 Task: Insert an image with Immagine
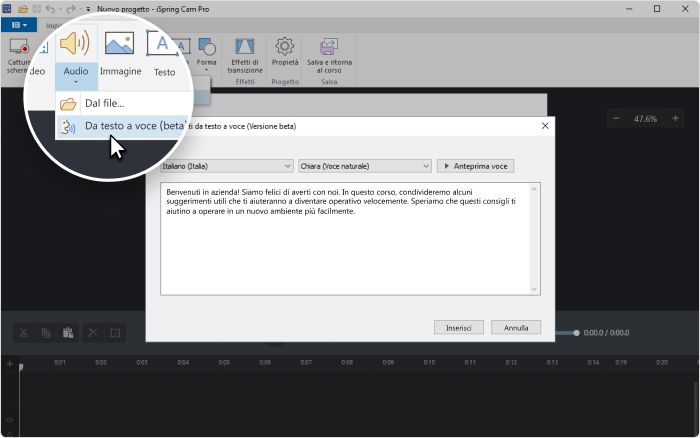[120, 55]
